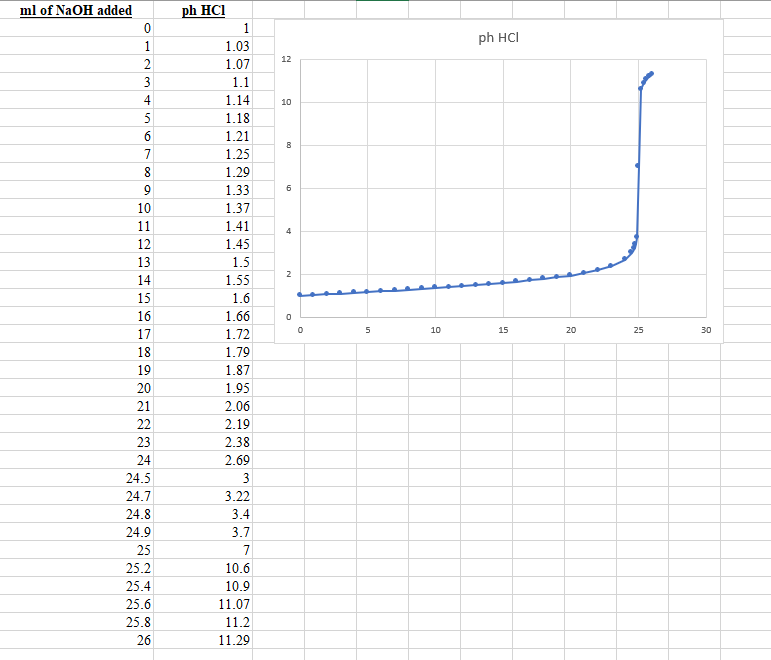The height and width of the screenshot is (660, 771).
Task: Click chart y-axis label 12
Action: [286, 59]
